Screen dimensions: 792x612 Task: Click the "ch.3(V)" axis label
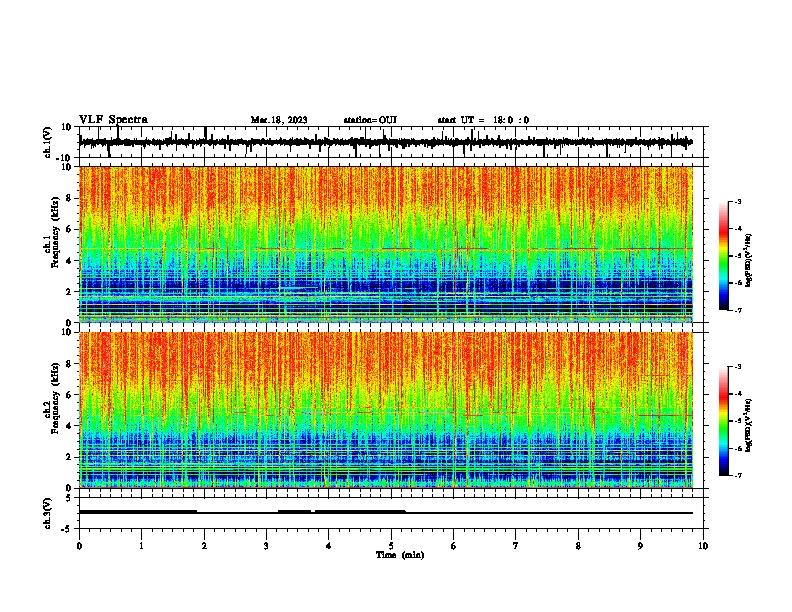47,513
